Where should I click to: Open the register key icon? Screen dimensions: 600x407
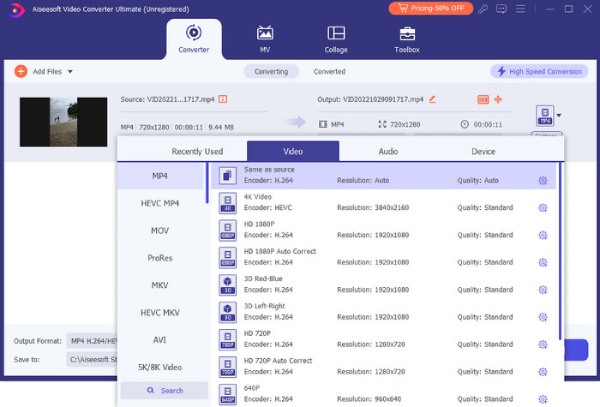point(483,9)
